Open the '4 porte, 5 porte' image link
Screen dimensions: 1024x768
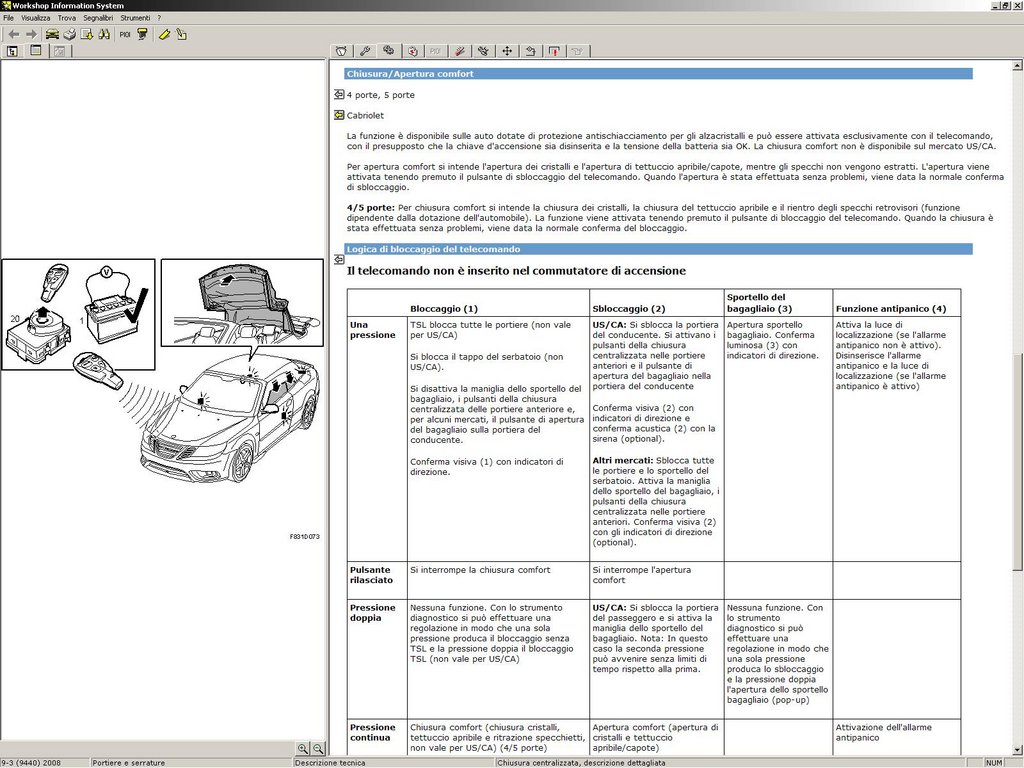tap(339, 95)
